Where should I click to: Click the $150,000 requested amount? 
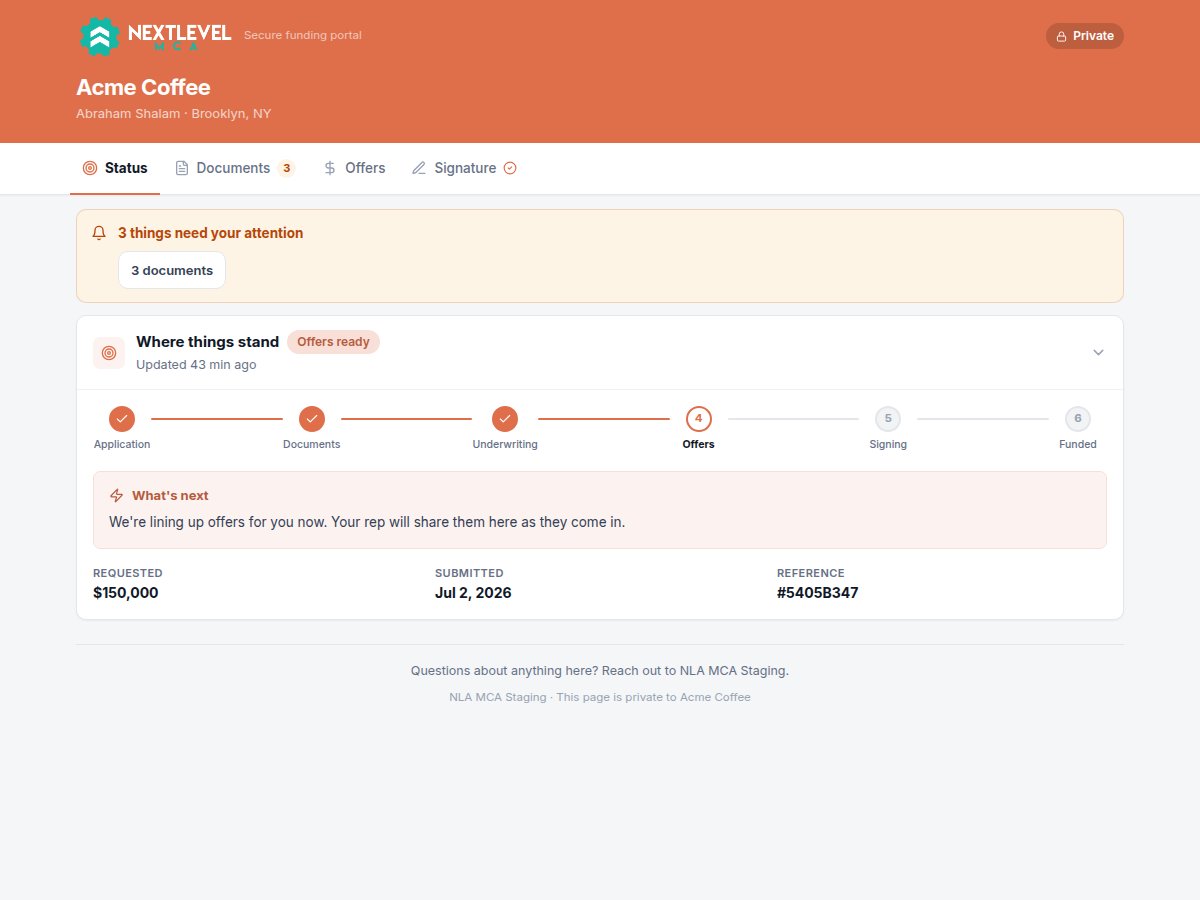(x=126, y=593)
